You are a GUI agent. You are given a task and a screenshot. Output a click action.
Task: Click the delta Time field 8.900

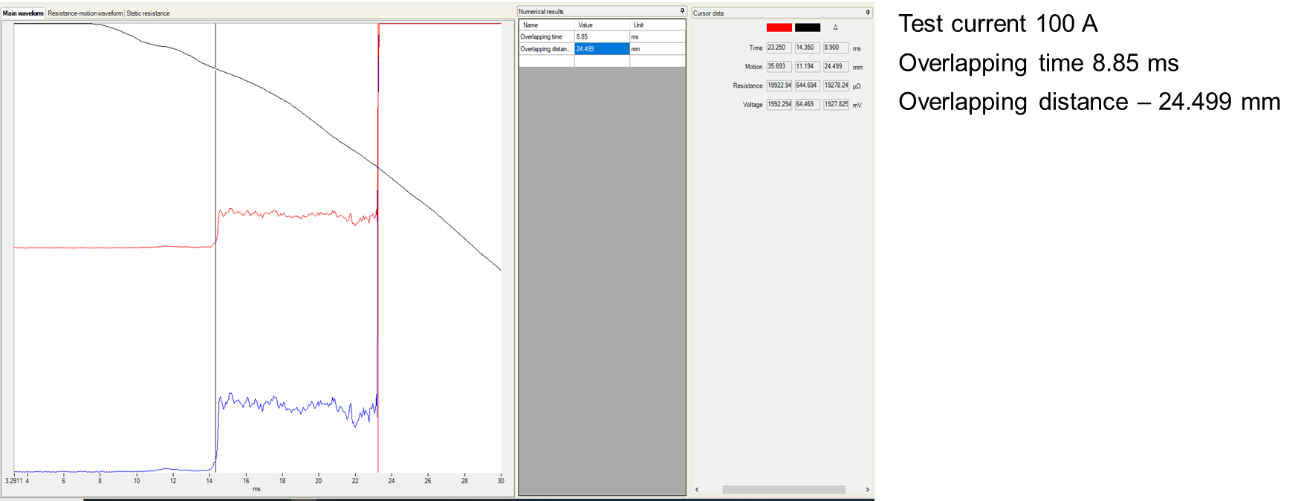(x=836, y=47)
